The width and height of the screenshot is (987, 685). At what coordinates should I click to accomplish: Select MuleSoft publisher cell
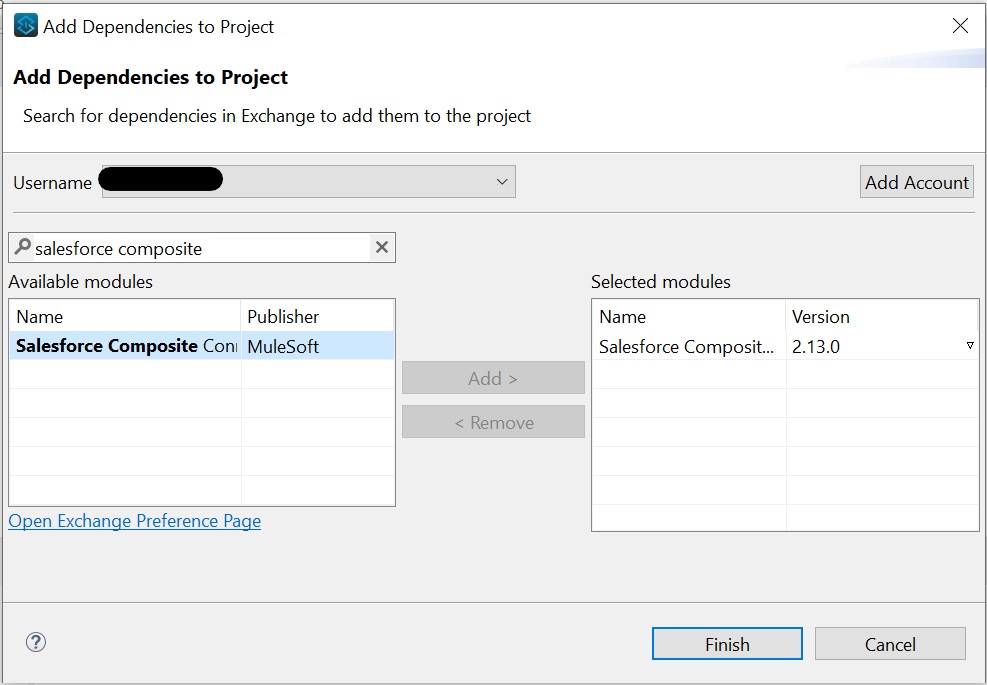tap(317, 346)
